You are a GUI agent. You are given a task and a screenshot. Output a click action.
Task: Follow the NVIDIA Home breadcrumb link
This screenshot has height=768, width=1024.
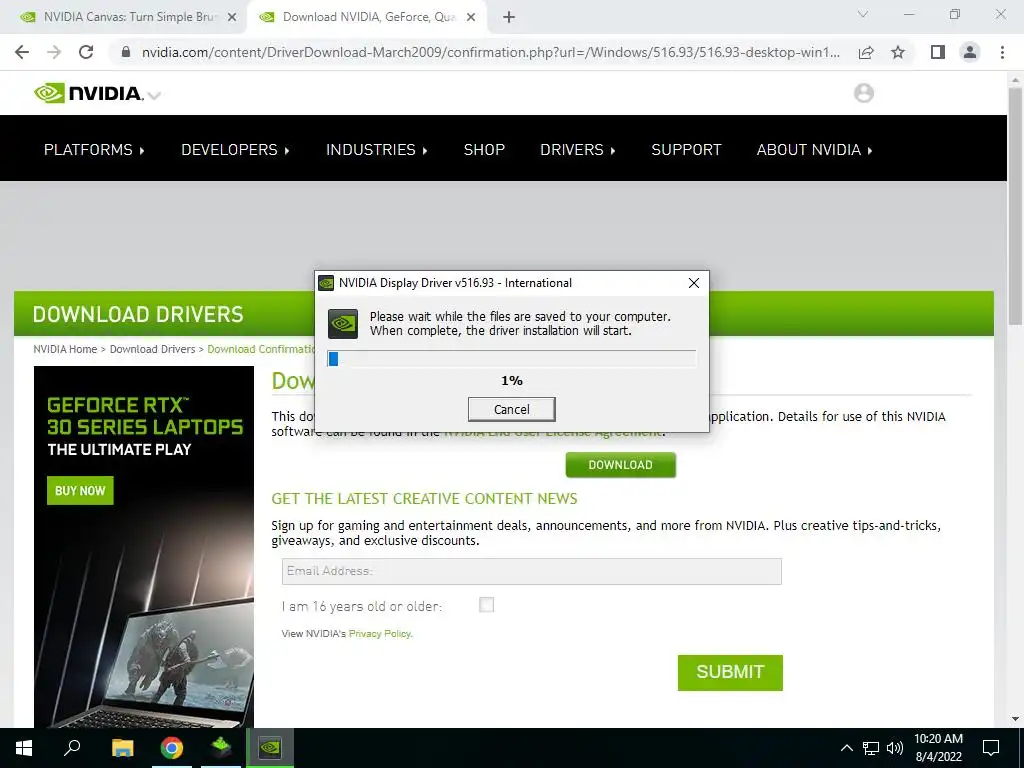point(65,349)
